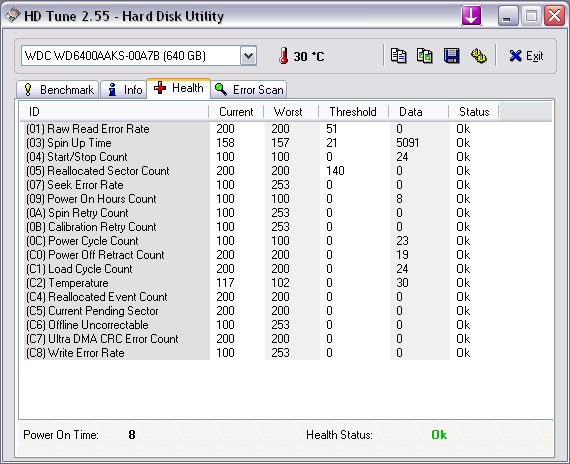
Task: Select the Health tab
Action: tap(178, 88)
